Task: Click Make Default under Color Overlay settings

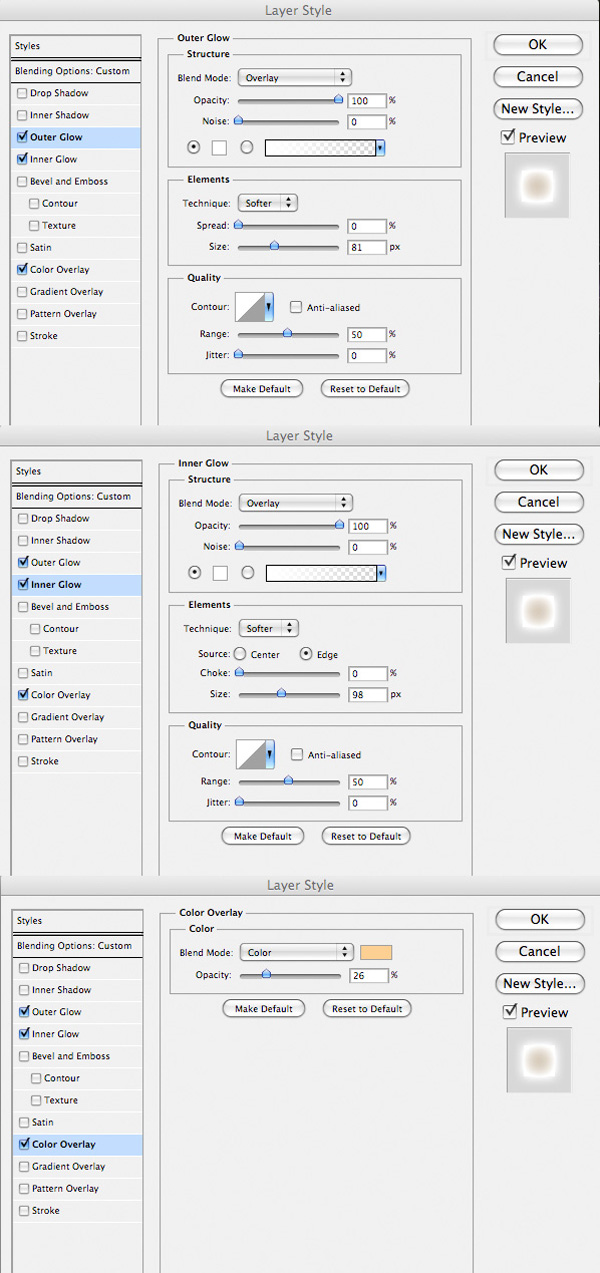Action: tap(264, 1008)
